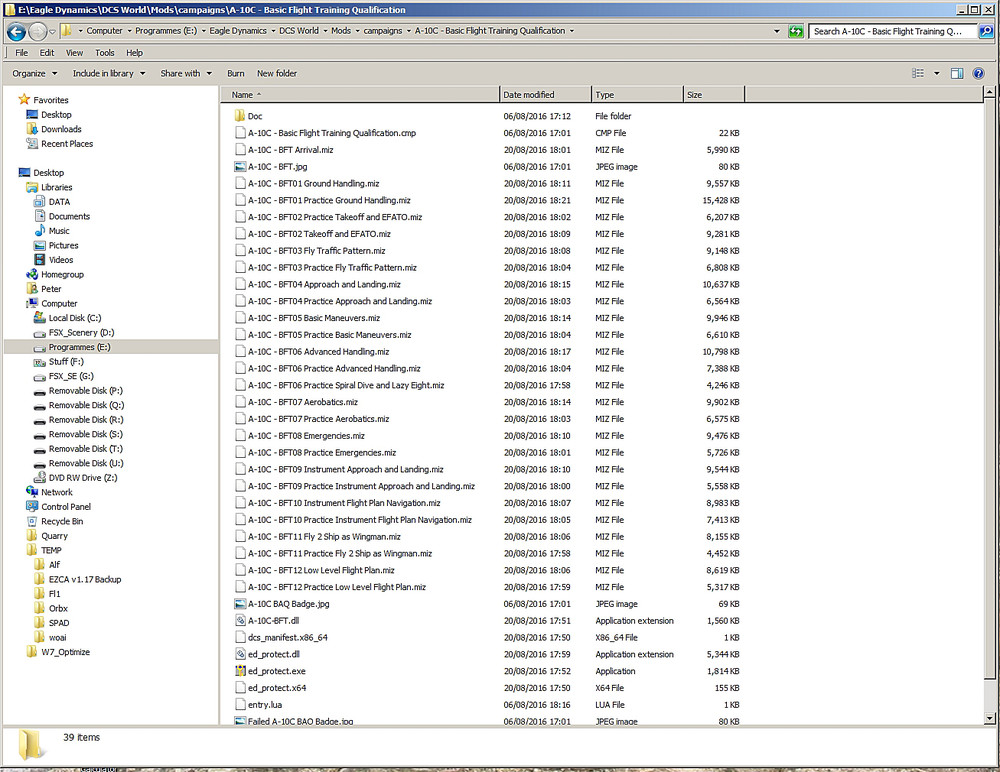Image resolution: width=1000 pixels, height=772 pixels.
Task: Open the view options dropdown arrow
Action: click(x=937, y=73)
